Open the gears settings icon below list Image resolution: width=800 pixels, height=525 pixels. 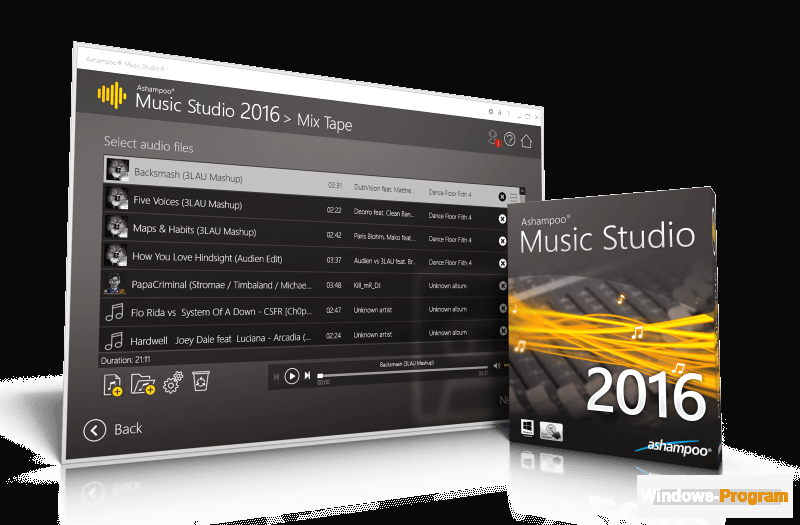pyautogui.click(x=172, y=382)
